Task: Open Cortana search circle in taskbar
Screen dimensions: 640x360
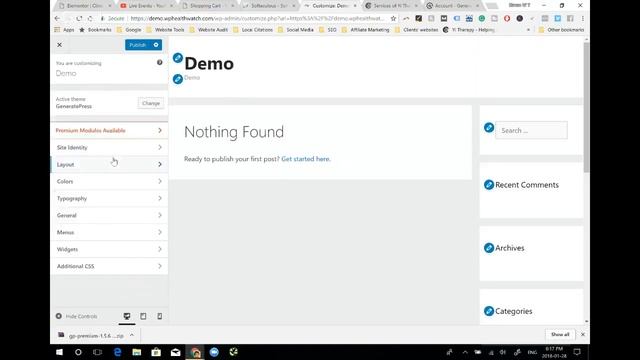Action: [78, 352]
